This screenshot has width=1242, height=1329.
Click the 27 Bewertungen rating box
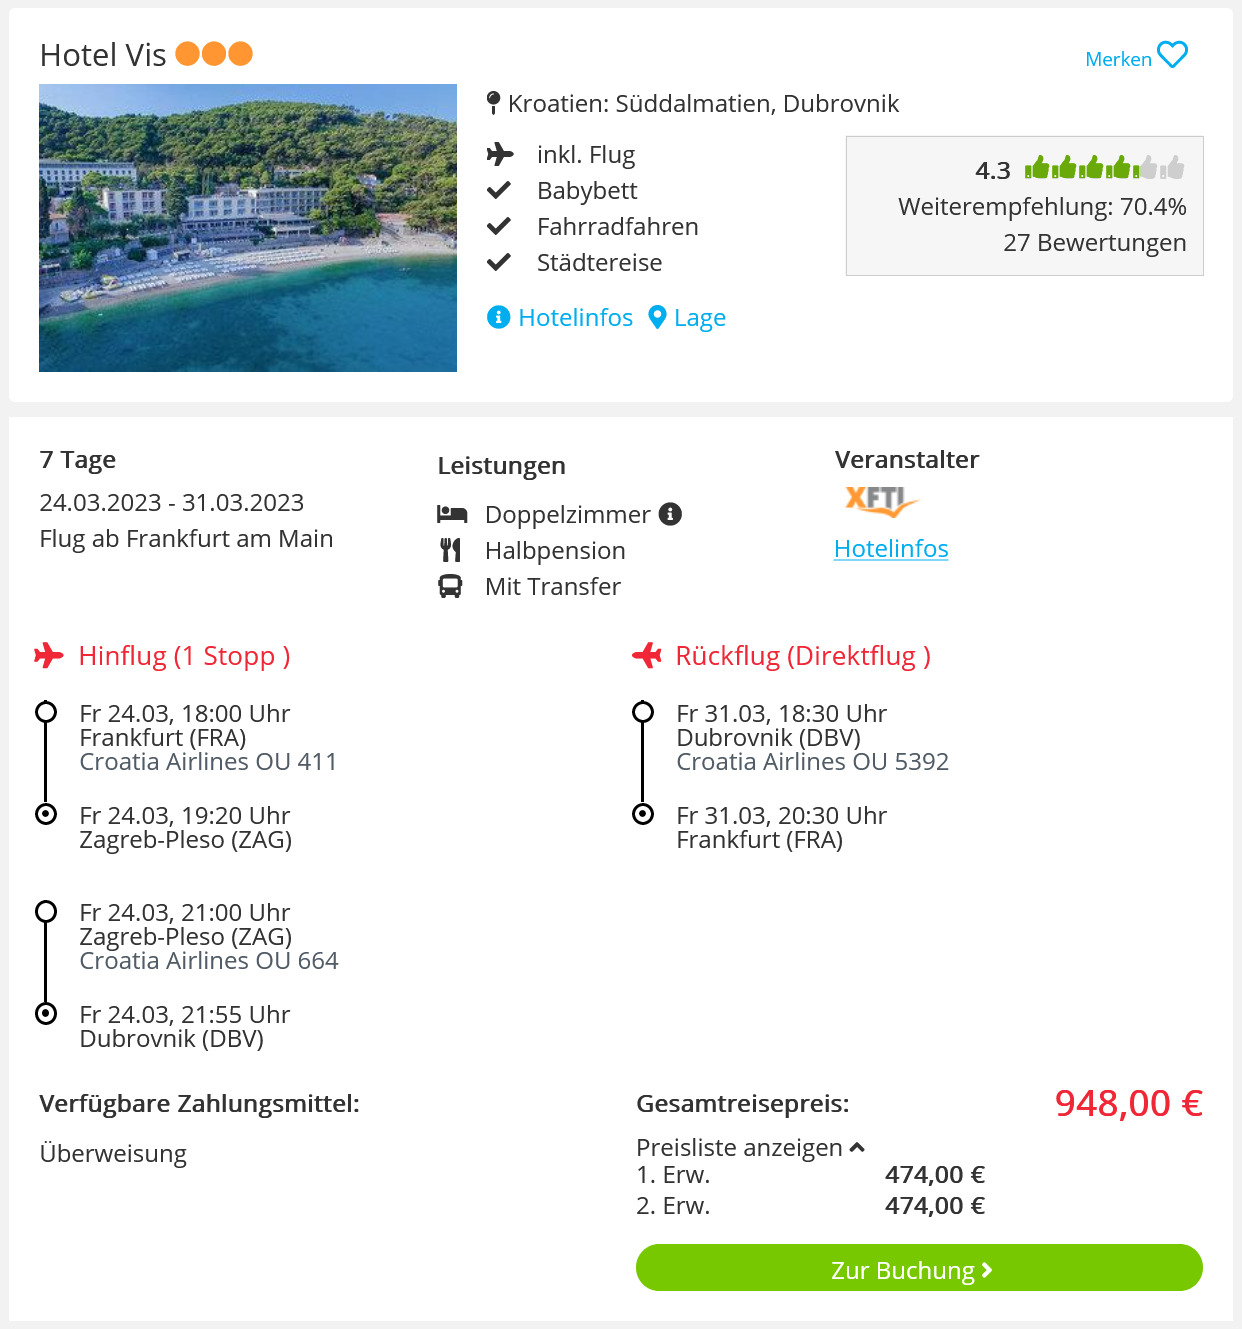click(x=1025, y=206)
